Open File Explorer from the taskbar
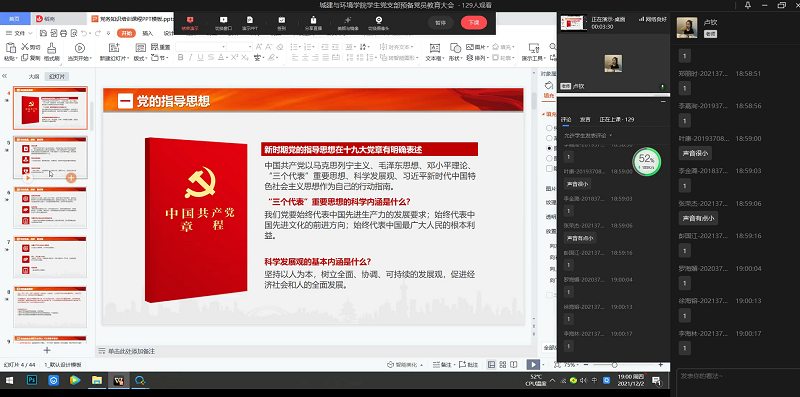 [x=96, y=380]
